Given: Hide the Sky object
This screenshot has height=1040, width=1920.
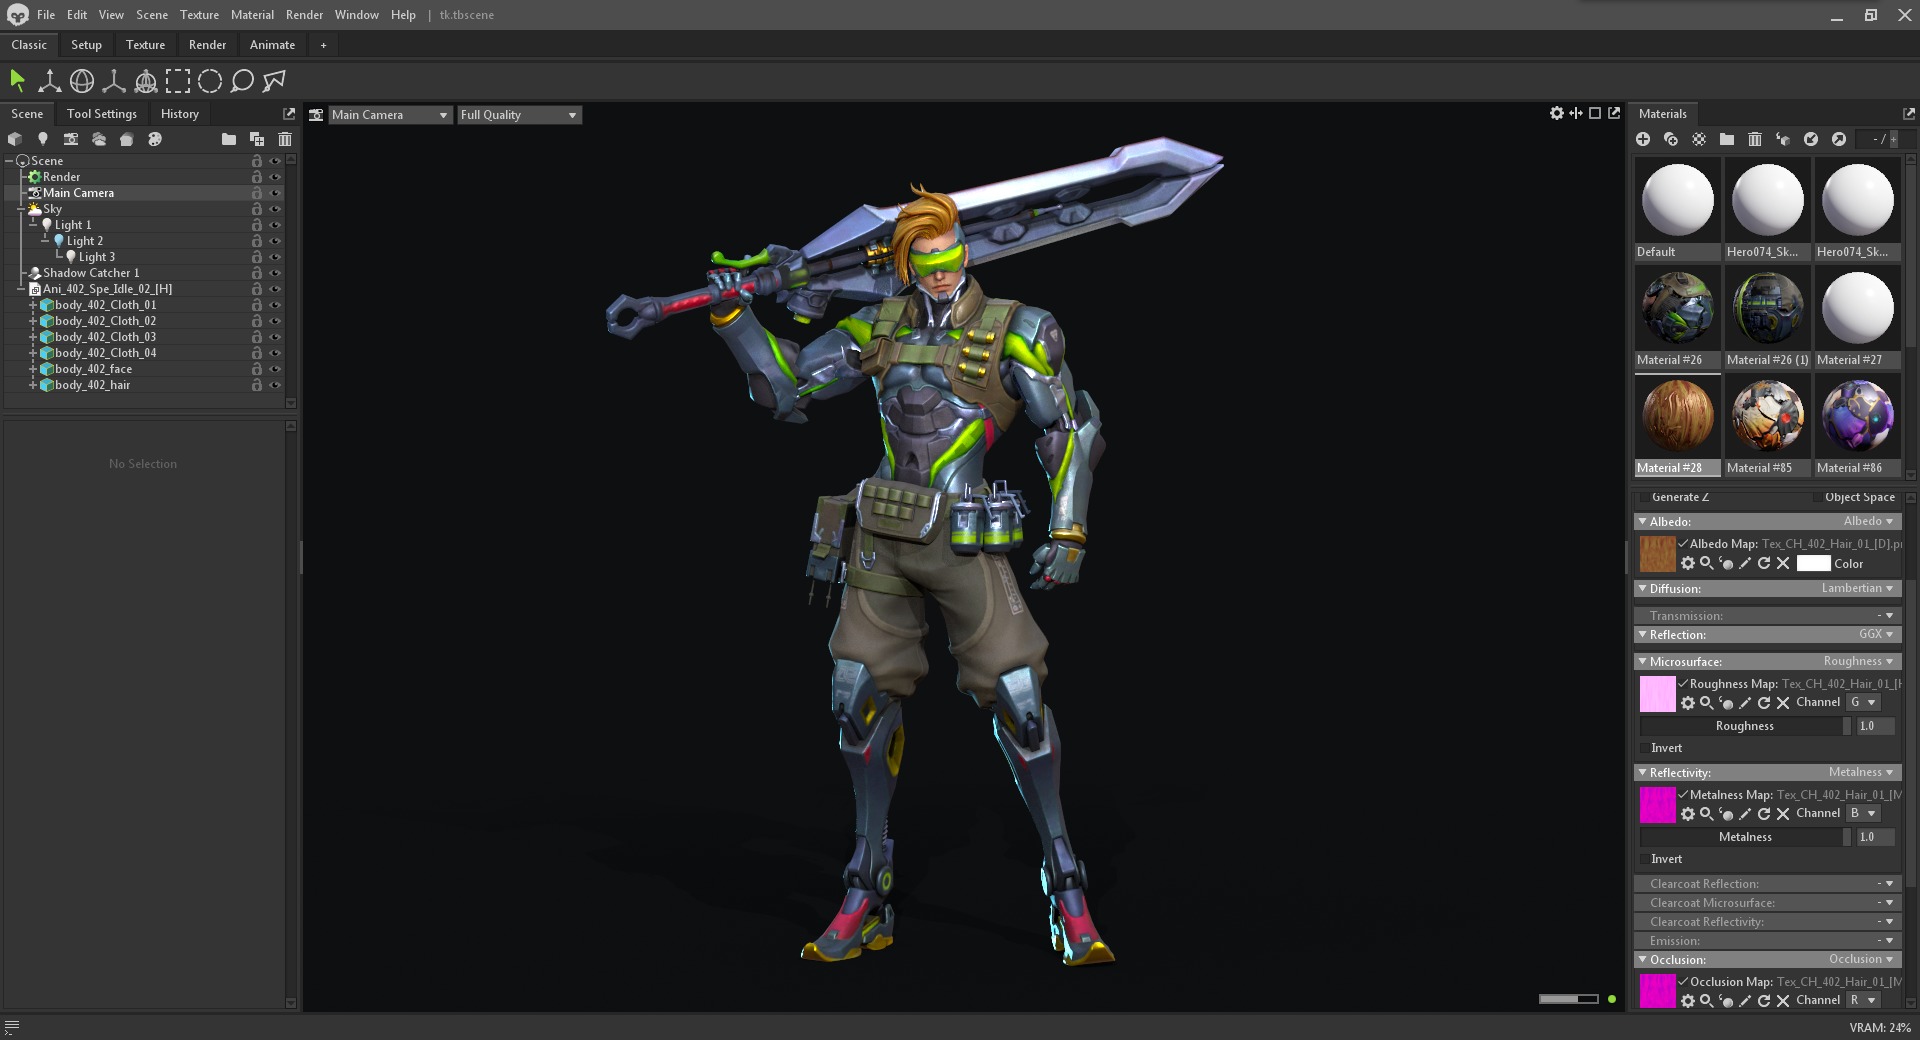Looking at the screenshot, I should pos(275,209).
